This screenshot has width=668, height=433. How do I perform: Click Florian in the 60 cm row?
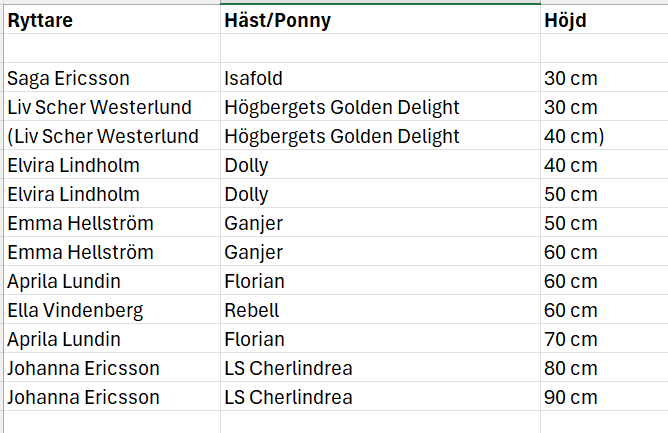380,280
